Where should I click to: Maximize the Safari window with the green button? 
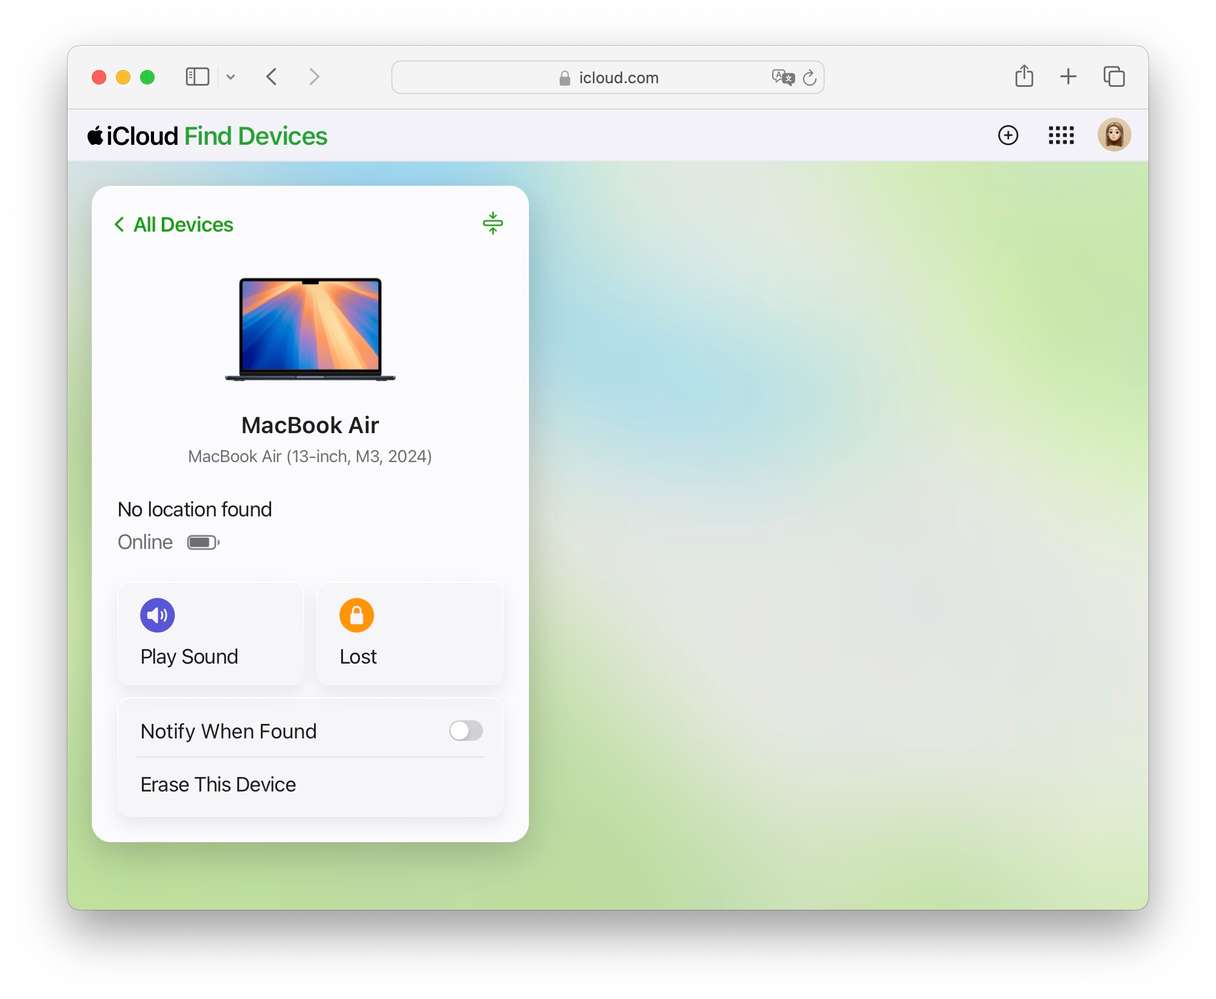[x=147, y=77]
